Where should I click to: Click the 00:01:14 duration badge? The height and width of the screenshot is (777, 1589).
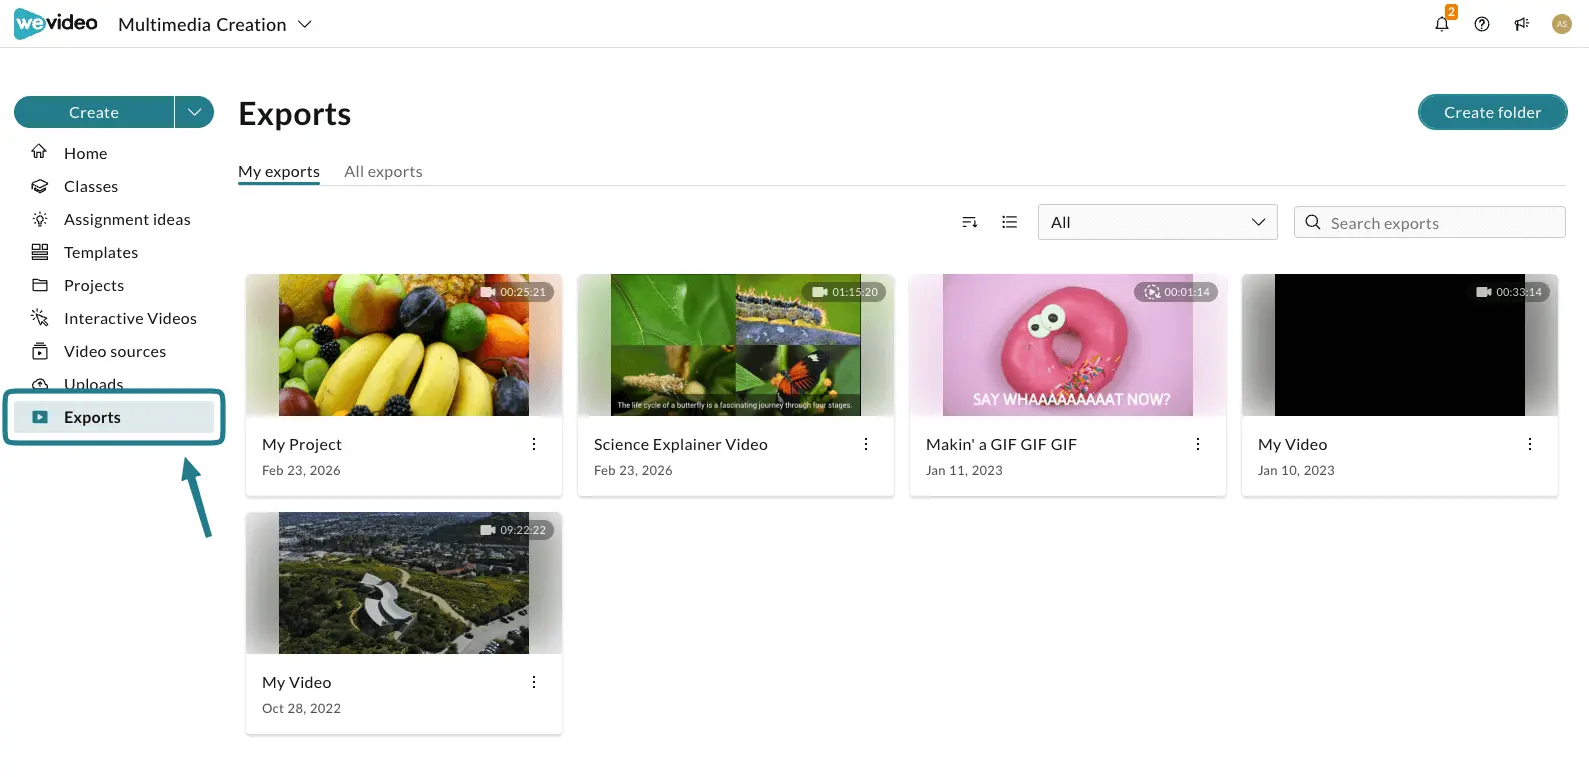point(1177,292)
